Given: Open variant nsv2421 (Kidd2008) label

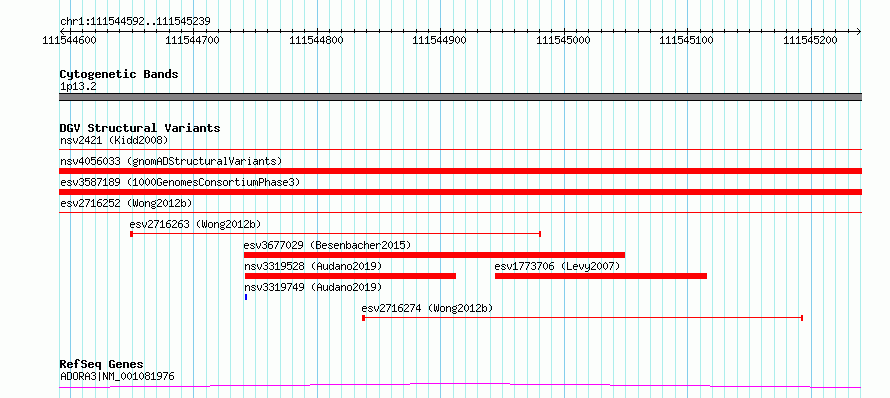Looking at the screenshot, I should pos(114,140).
